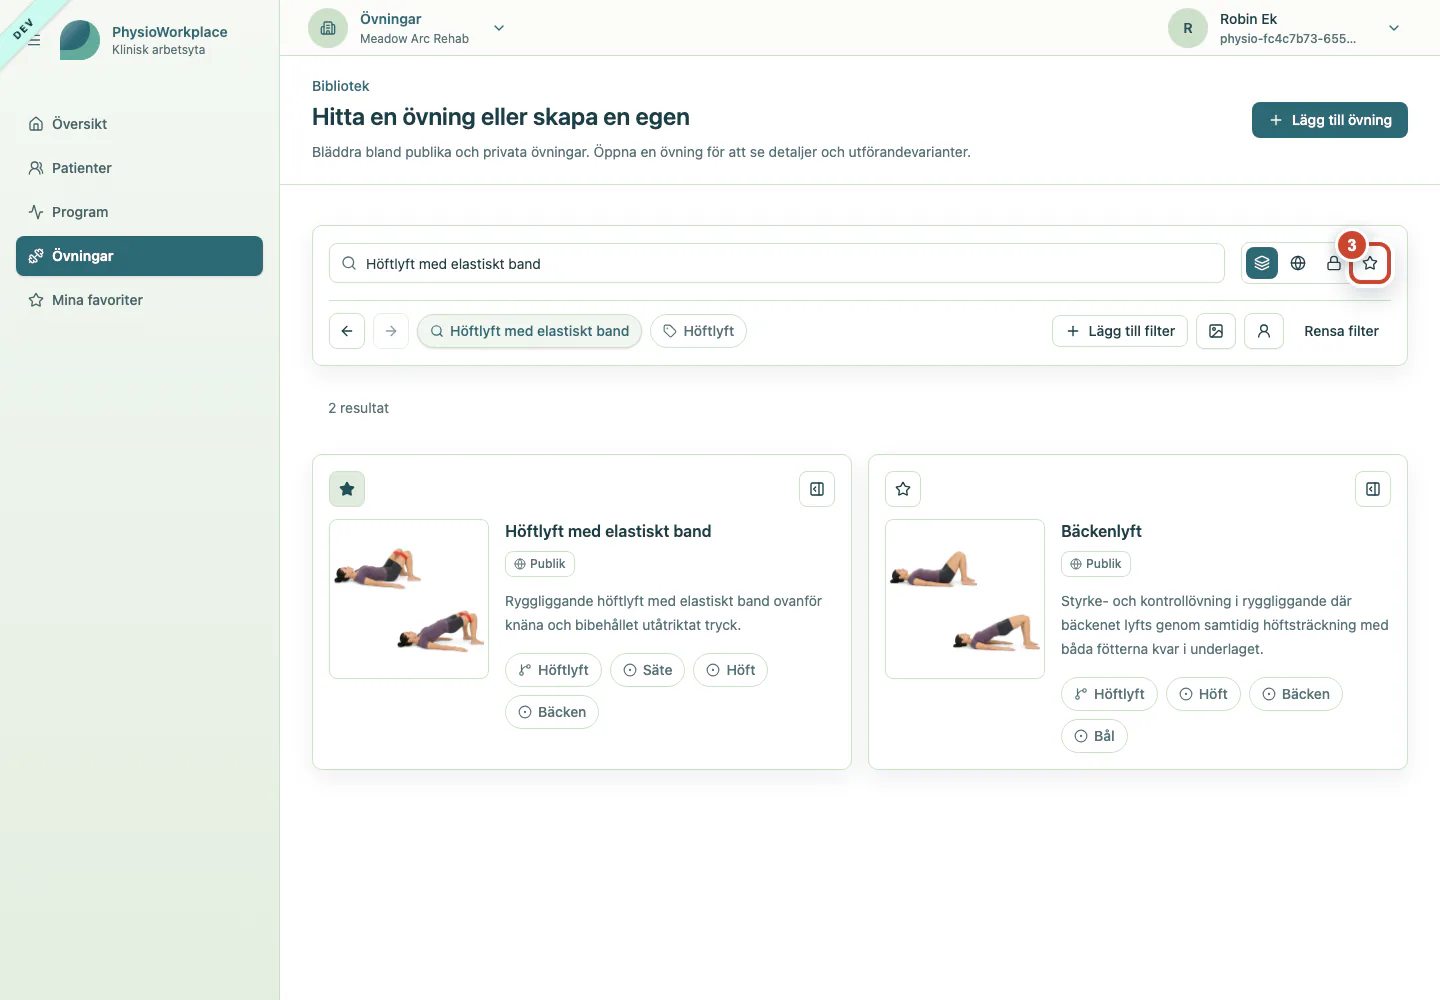Unfavorite Höftlyft med elastiskt band star
The image size is (1440, 1000).
347,489
